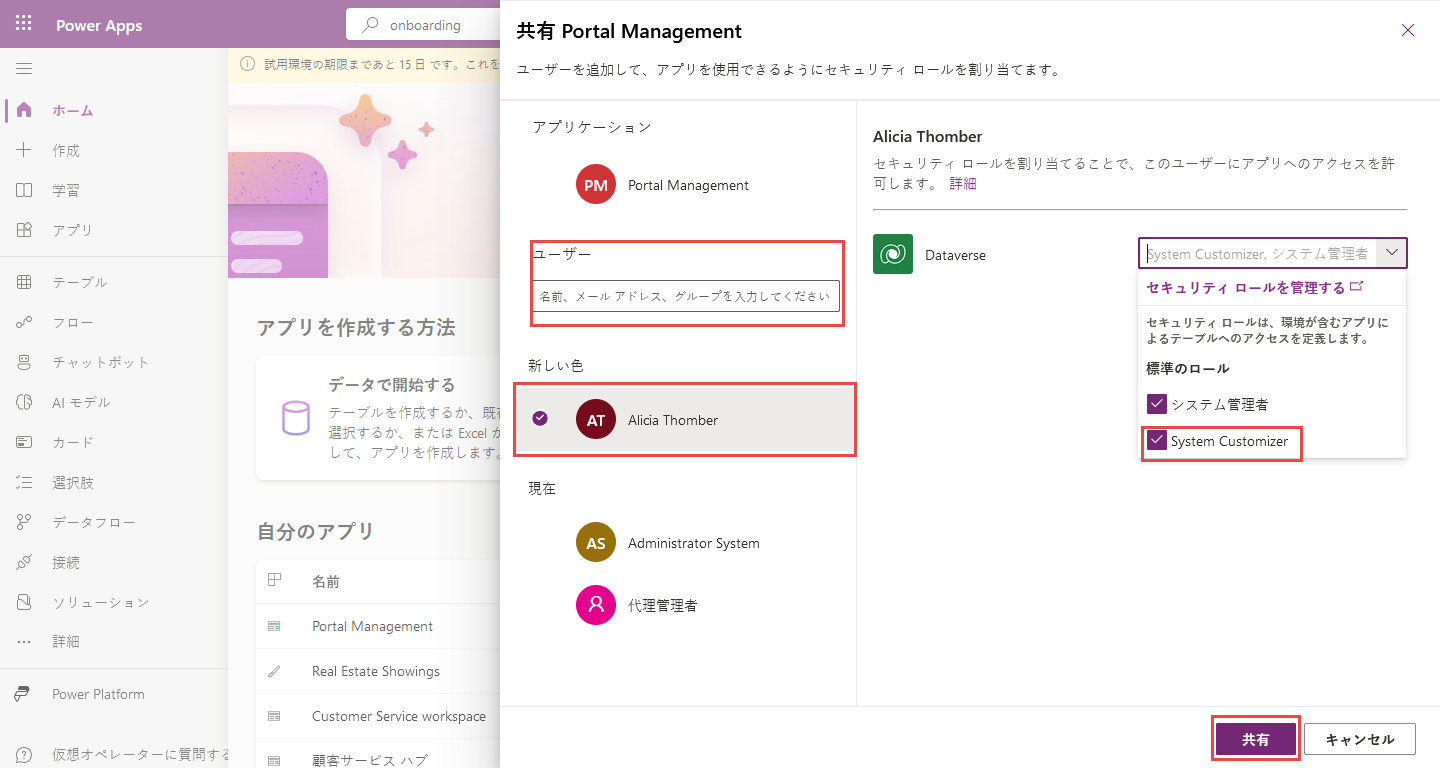Click the 名前 column header
The width and height of the screenshot is (1440, 768).
(325, 581)
